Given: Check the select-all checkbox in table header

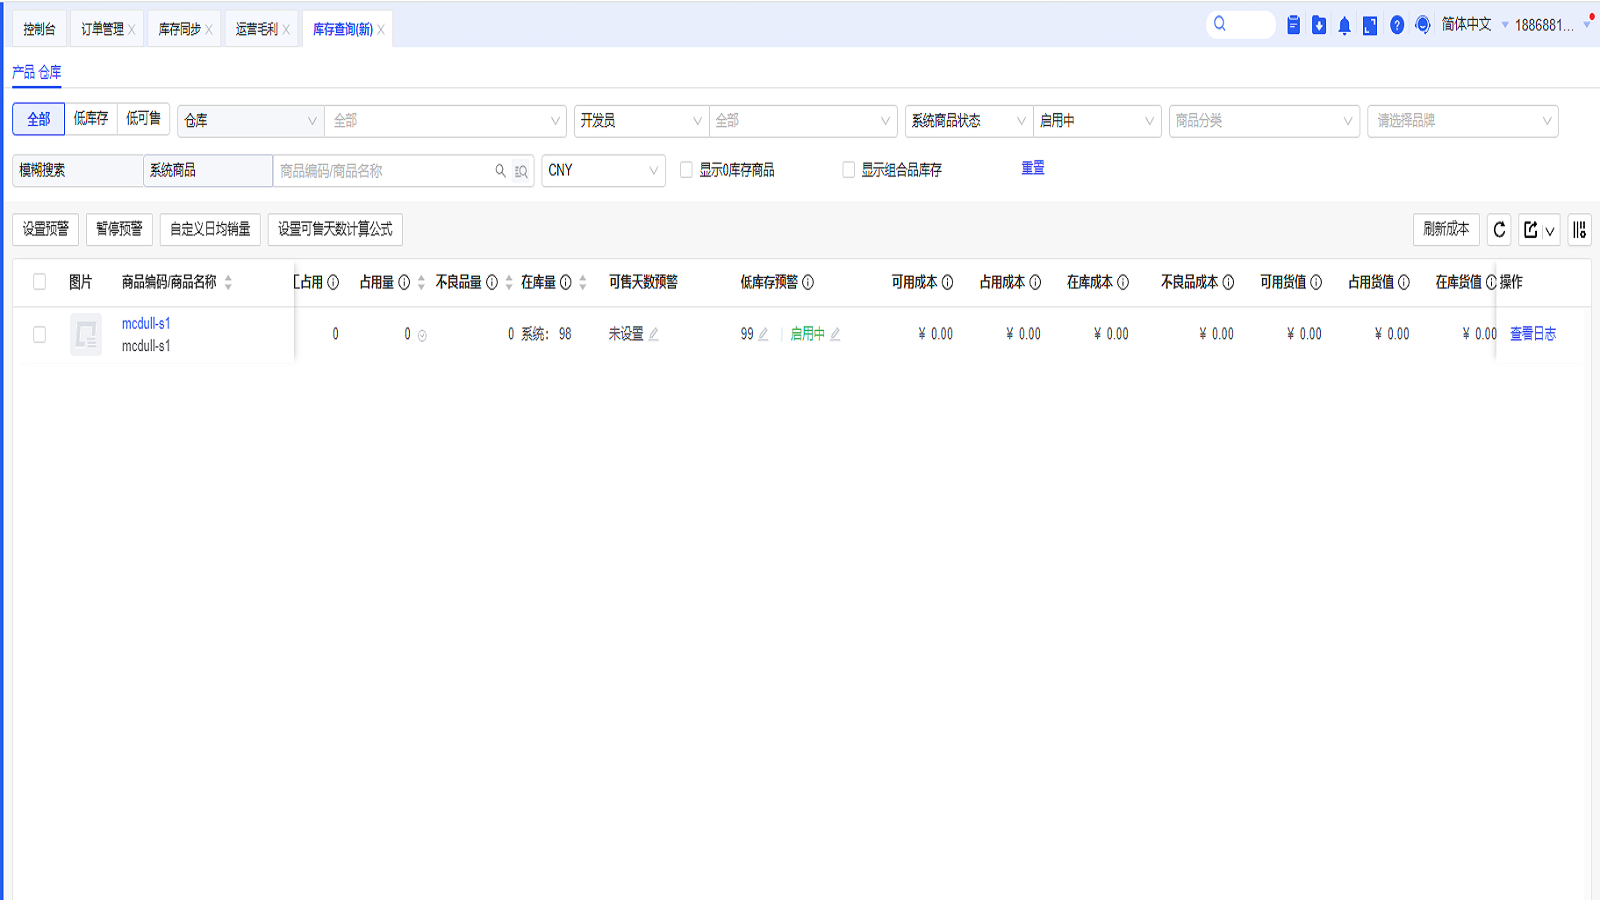Looking at the screenshot, I should pos(39,282).
